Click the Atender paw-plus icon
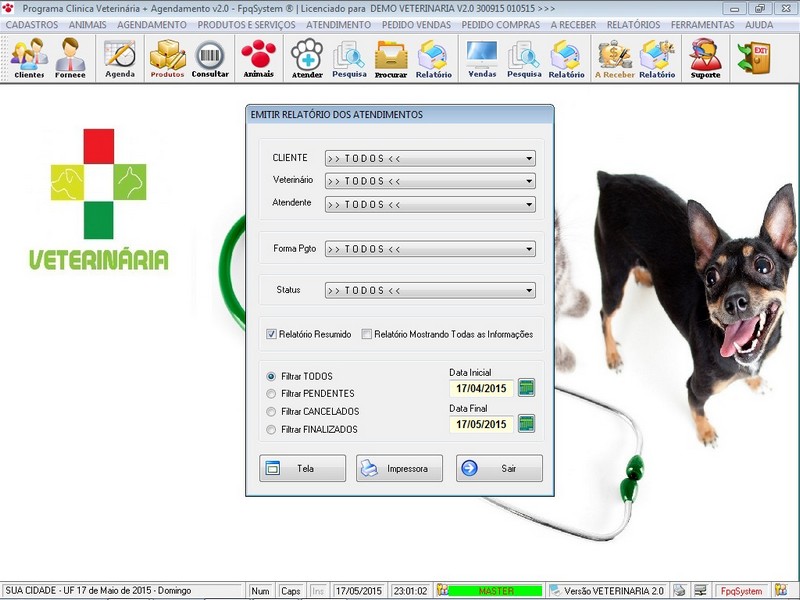The height and width of the screenshot is (600, 800). click(307, 58)
